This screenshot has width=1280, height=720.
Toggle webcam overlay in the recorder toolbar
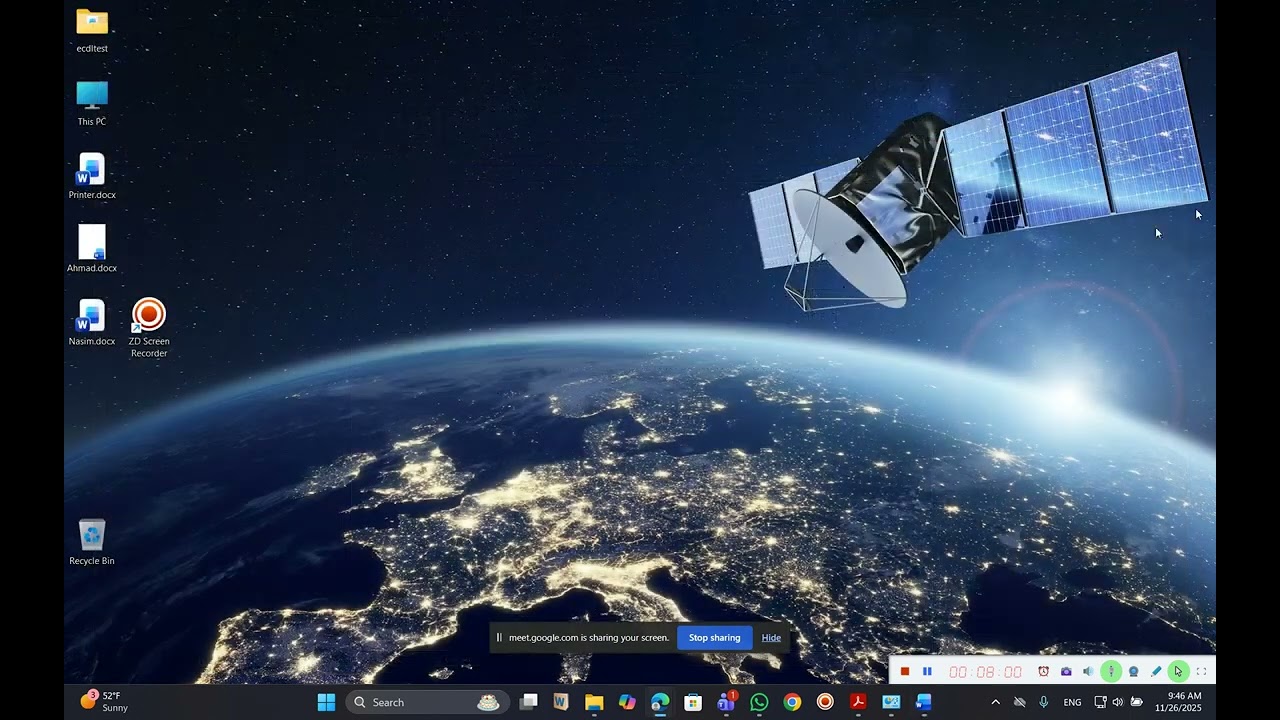(x=1133, y=672)
